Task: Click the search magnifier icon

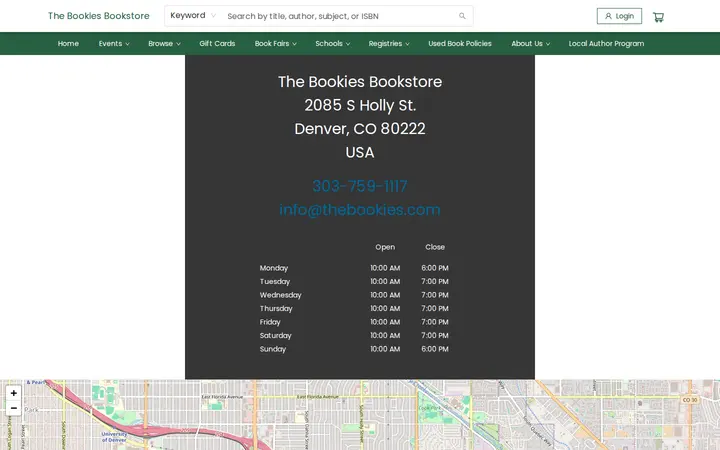Action: point(462,16)
